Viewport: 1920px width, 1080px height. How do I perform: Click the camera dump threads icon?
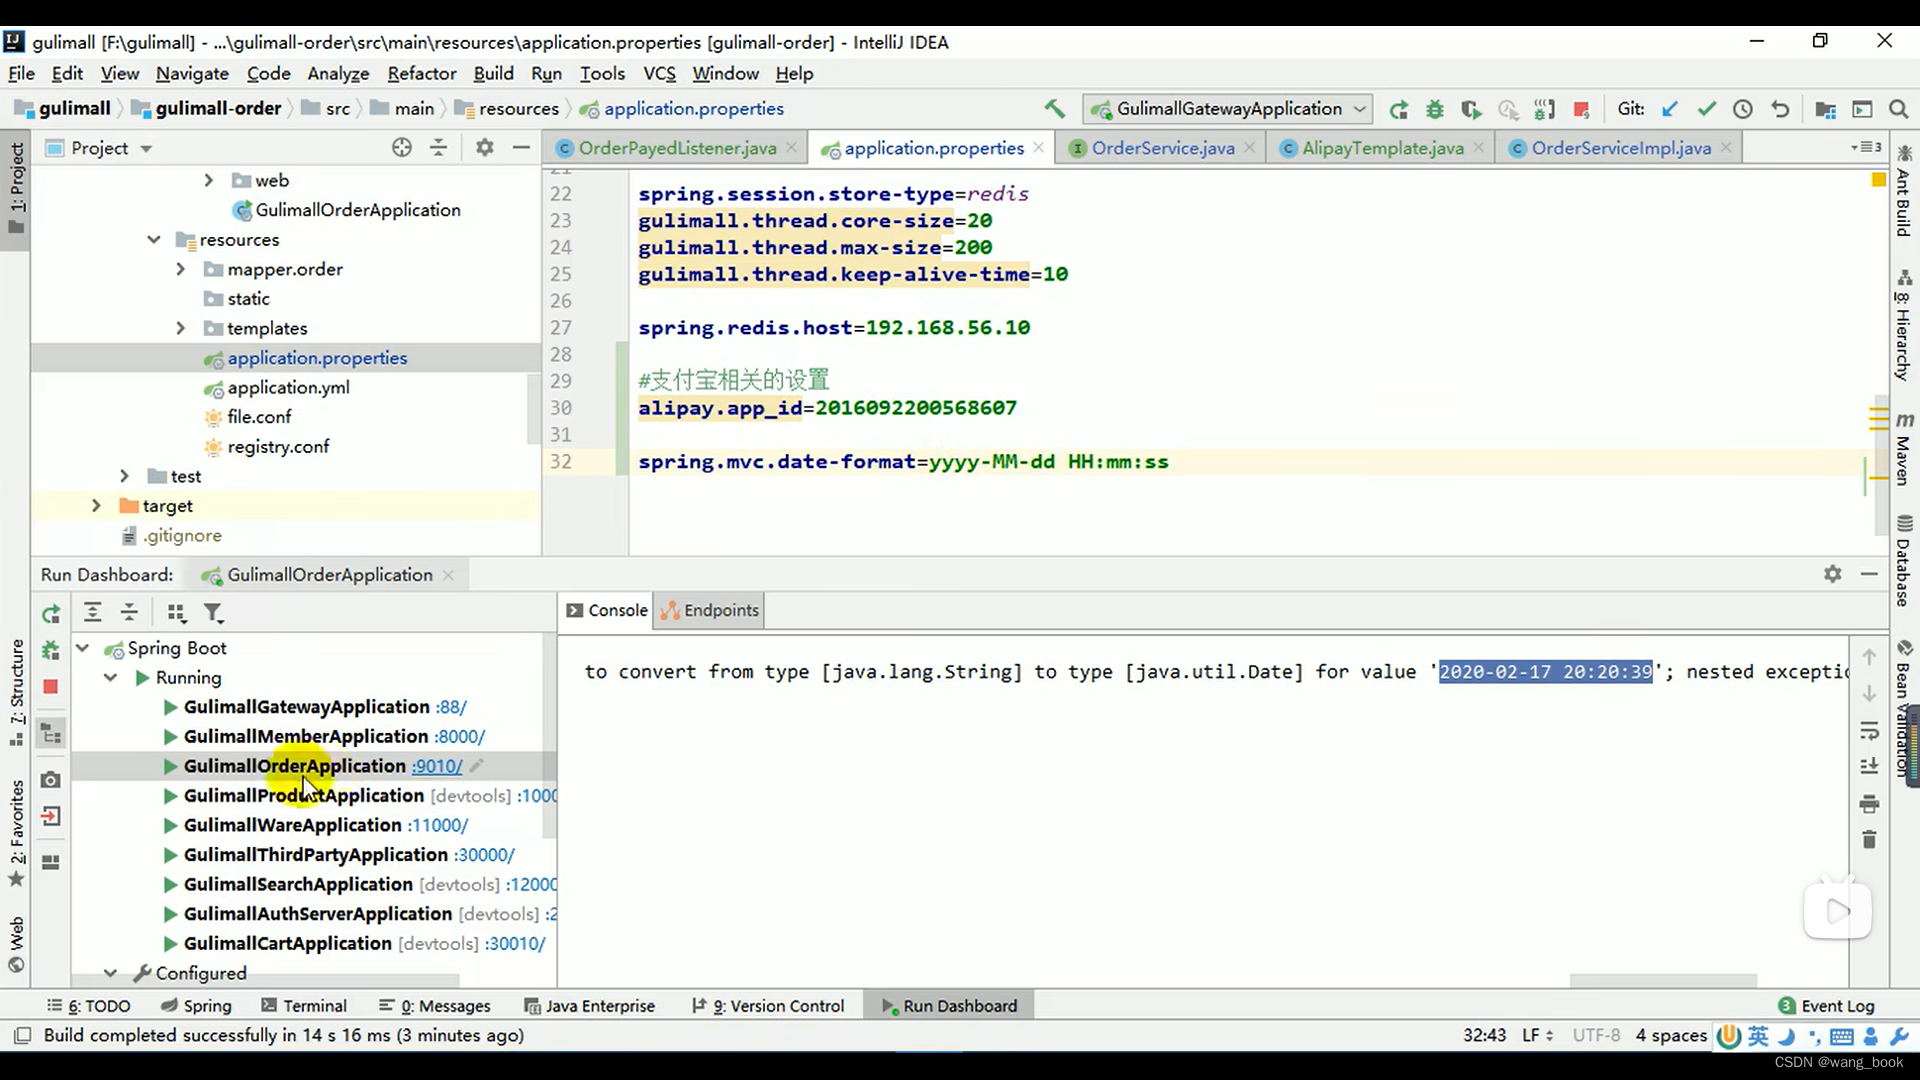point(51,779)
